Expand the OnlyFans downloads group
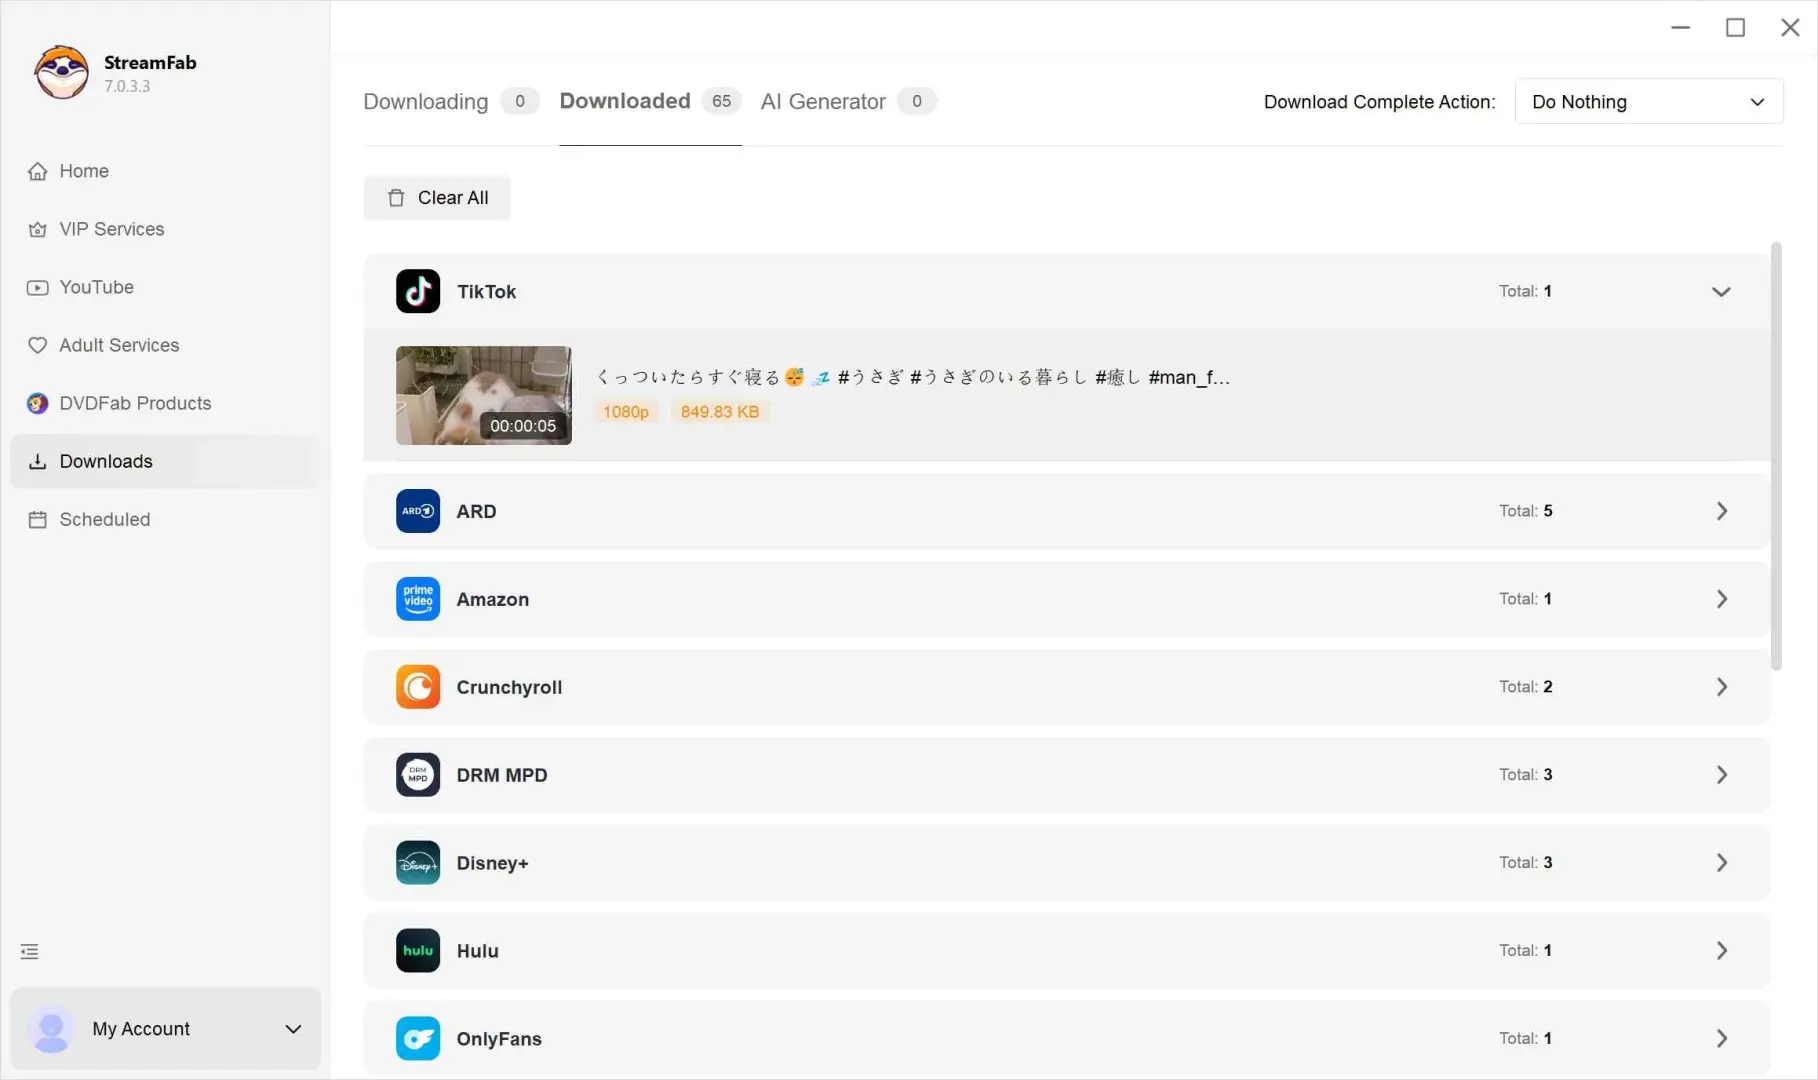Screen dimensions: 1818x1080 [x=1722, y=1039]
